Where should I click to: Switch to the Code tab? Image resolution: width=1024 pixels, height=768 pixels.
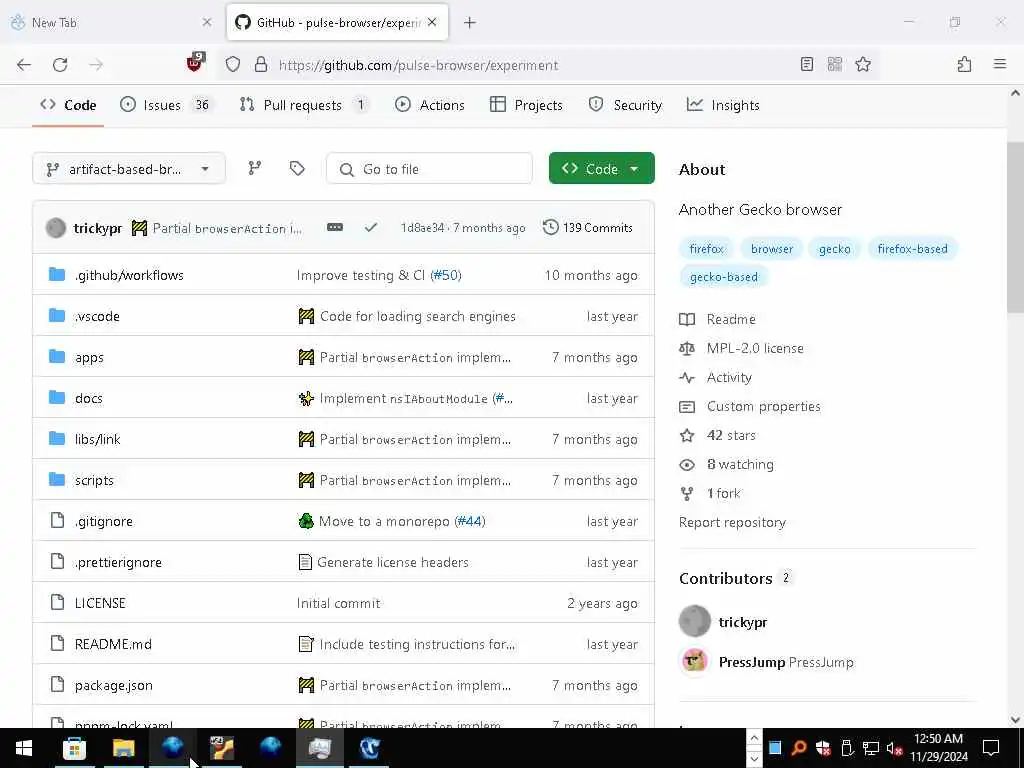click(x=68, y=105)
